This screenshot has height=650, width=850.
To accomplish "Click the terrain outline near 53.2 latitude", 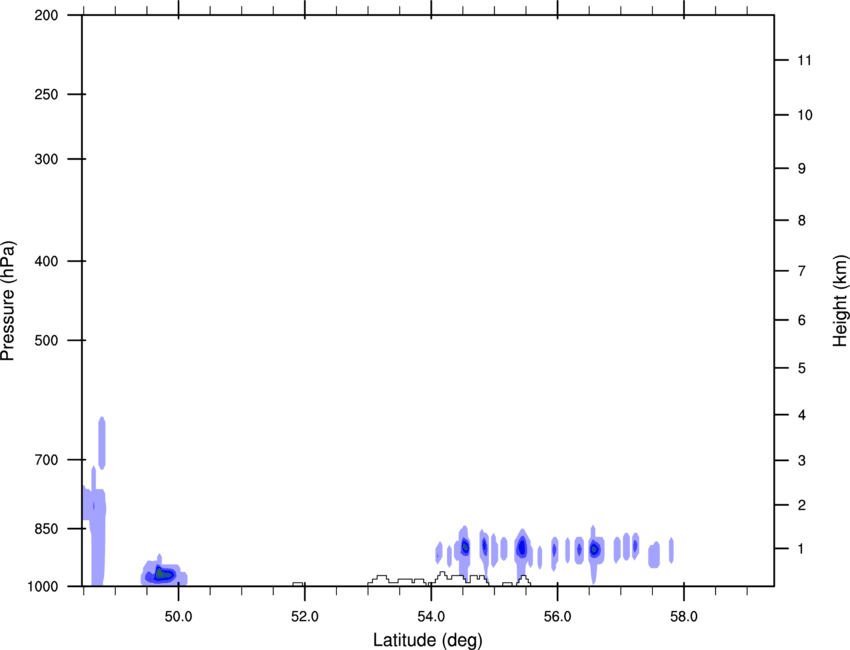I will (381, 578).
